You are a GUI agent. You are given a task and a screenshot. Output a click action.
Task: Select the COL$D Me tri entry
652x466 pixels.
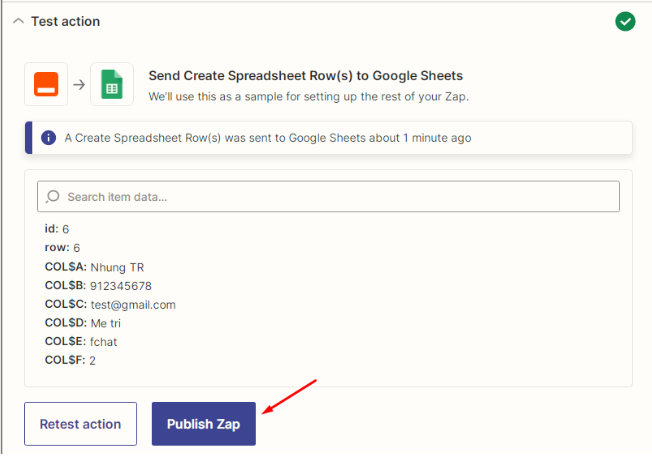click(83, 323)
